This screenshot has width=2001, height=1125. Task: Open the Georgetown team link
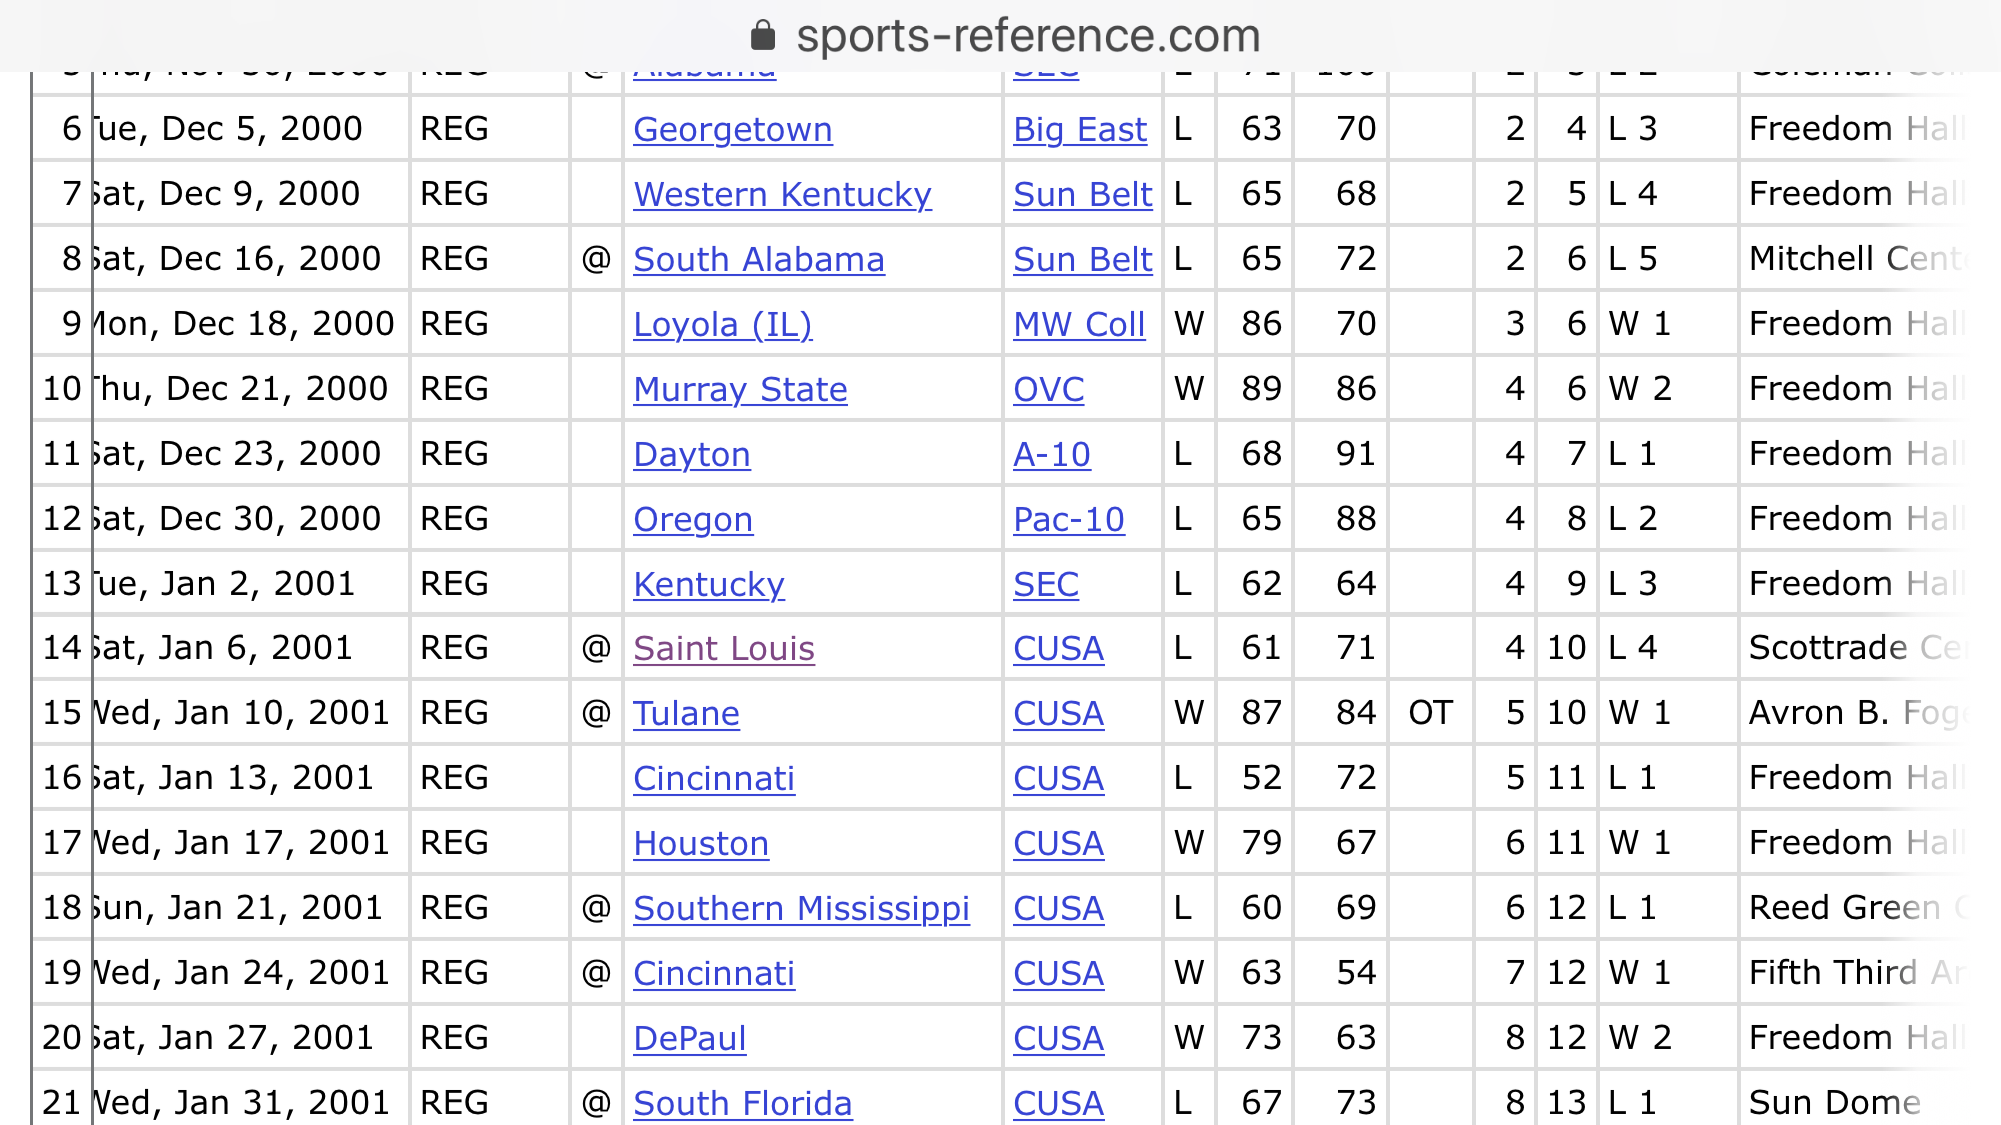point(733,129)
